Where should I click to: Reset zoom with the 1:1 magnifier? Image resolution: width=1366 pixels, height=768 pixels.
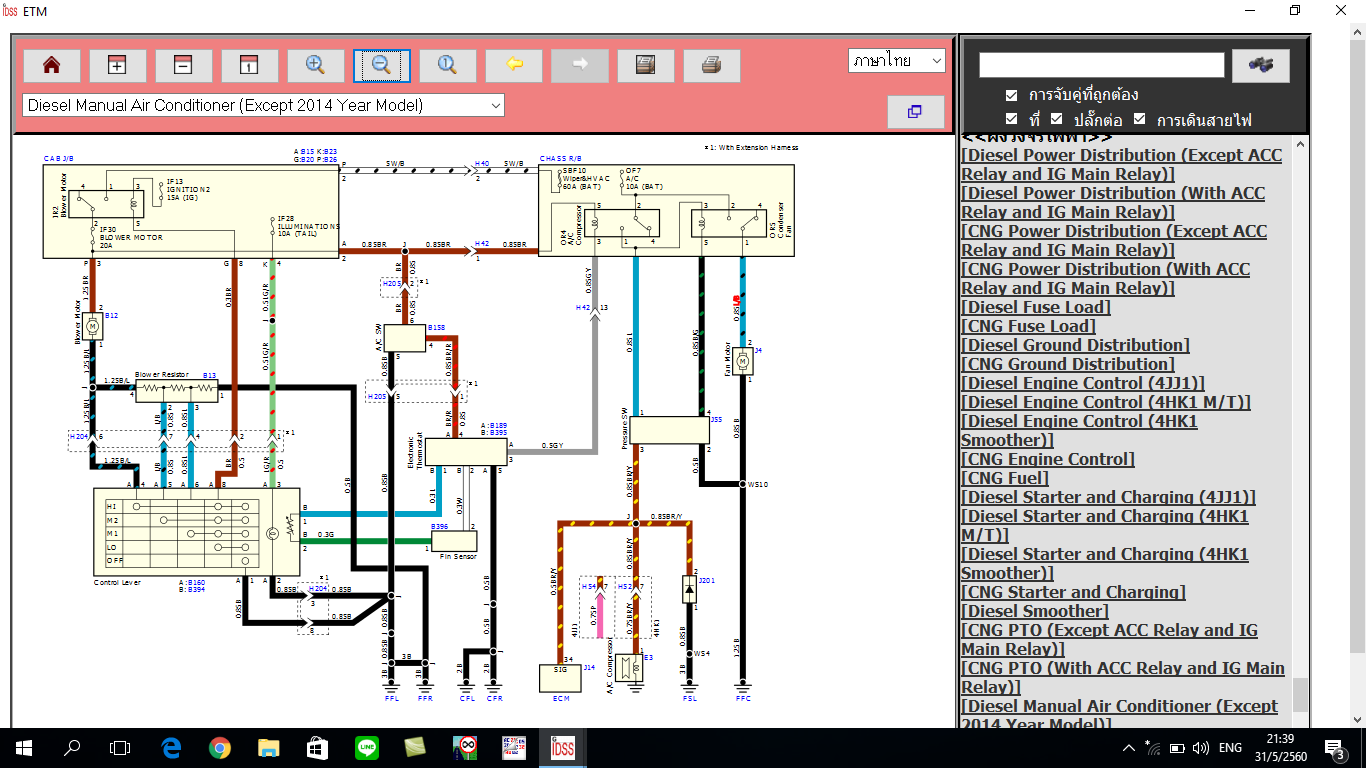pyautogui.click(x=447, y=66)
